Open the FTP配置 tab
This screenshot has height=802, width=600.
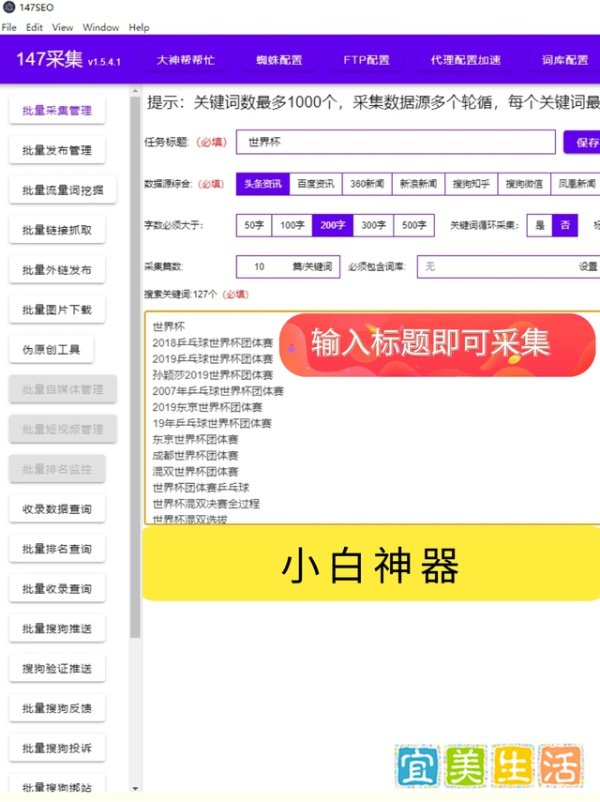366,60
